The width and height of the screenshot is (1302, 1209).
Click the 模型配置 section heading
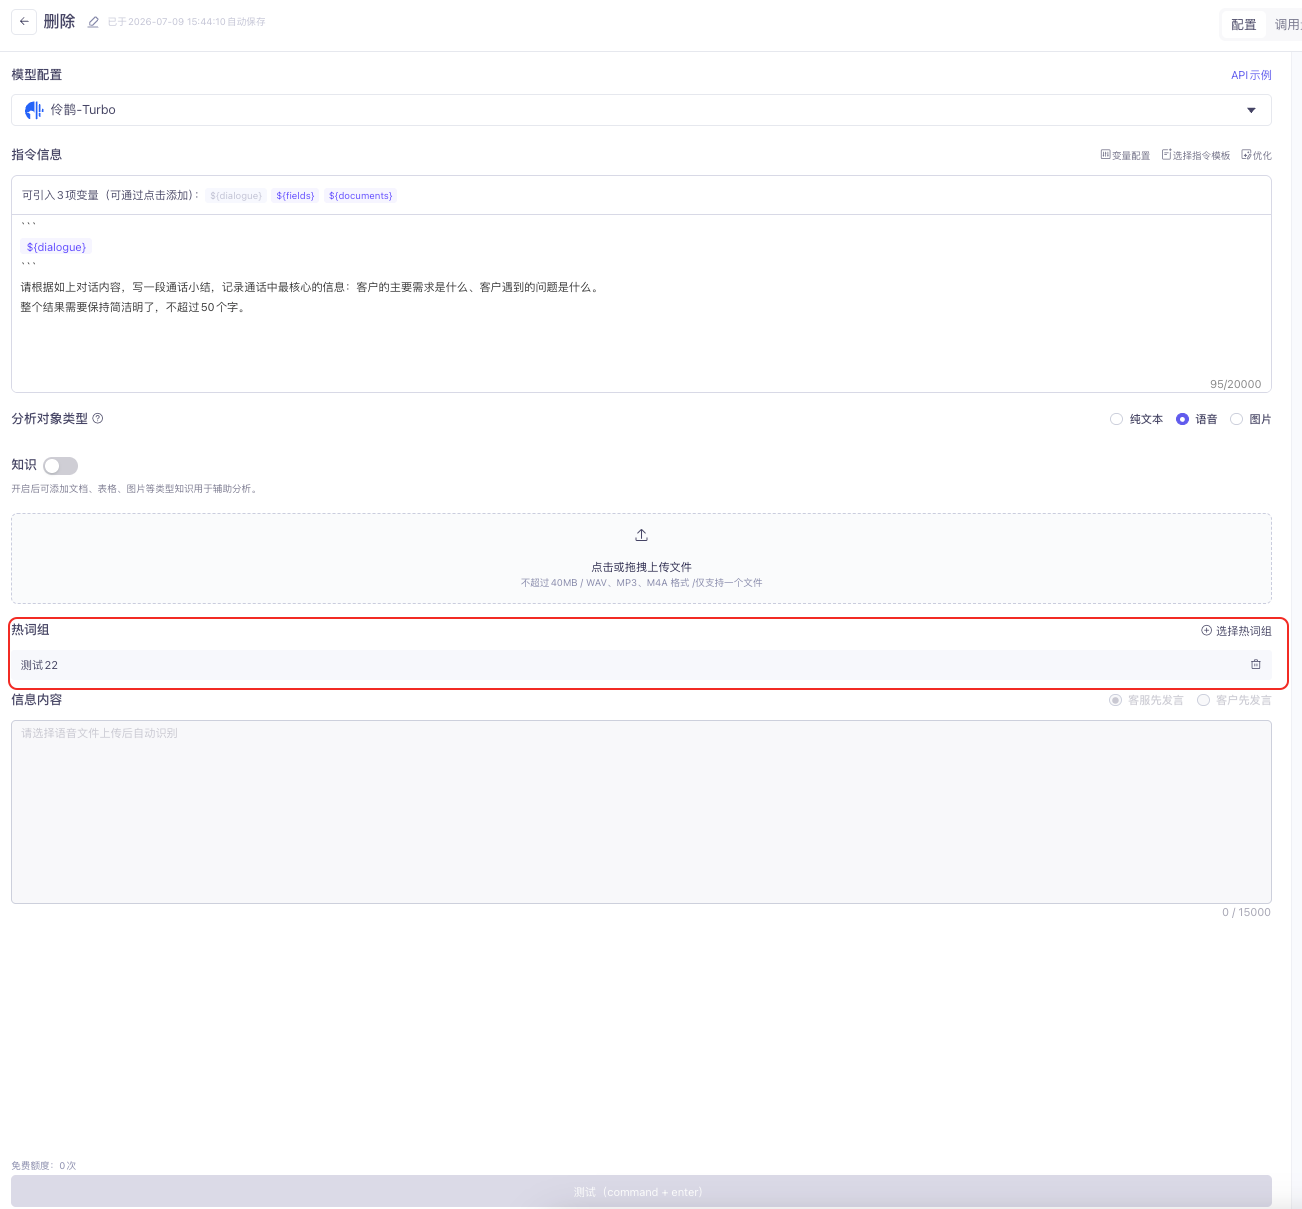tap(36, 75)
